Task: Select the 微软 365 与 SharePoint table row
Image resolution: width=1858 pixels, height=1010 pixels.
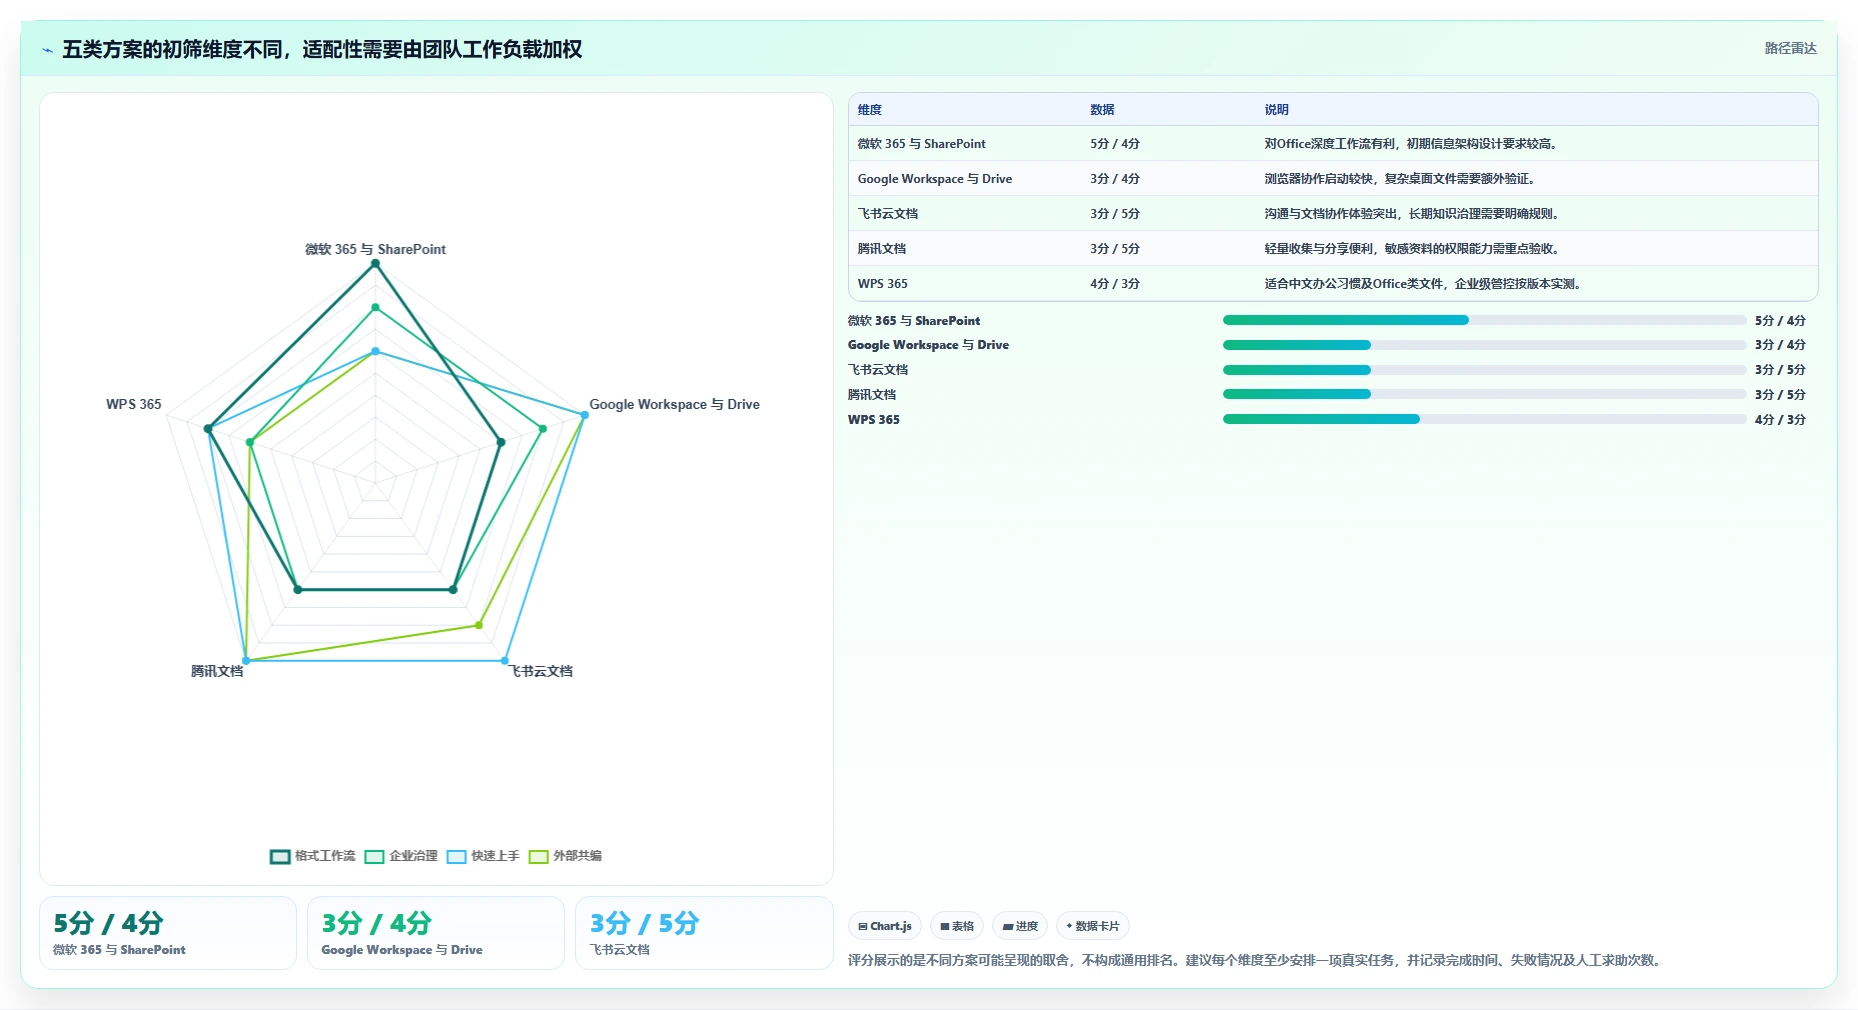Action: click(1333, 143)
